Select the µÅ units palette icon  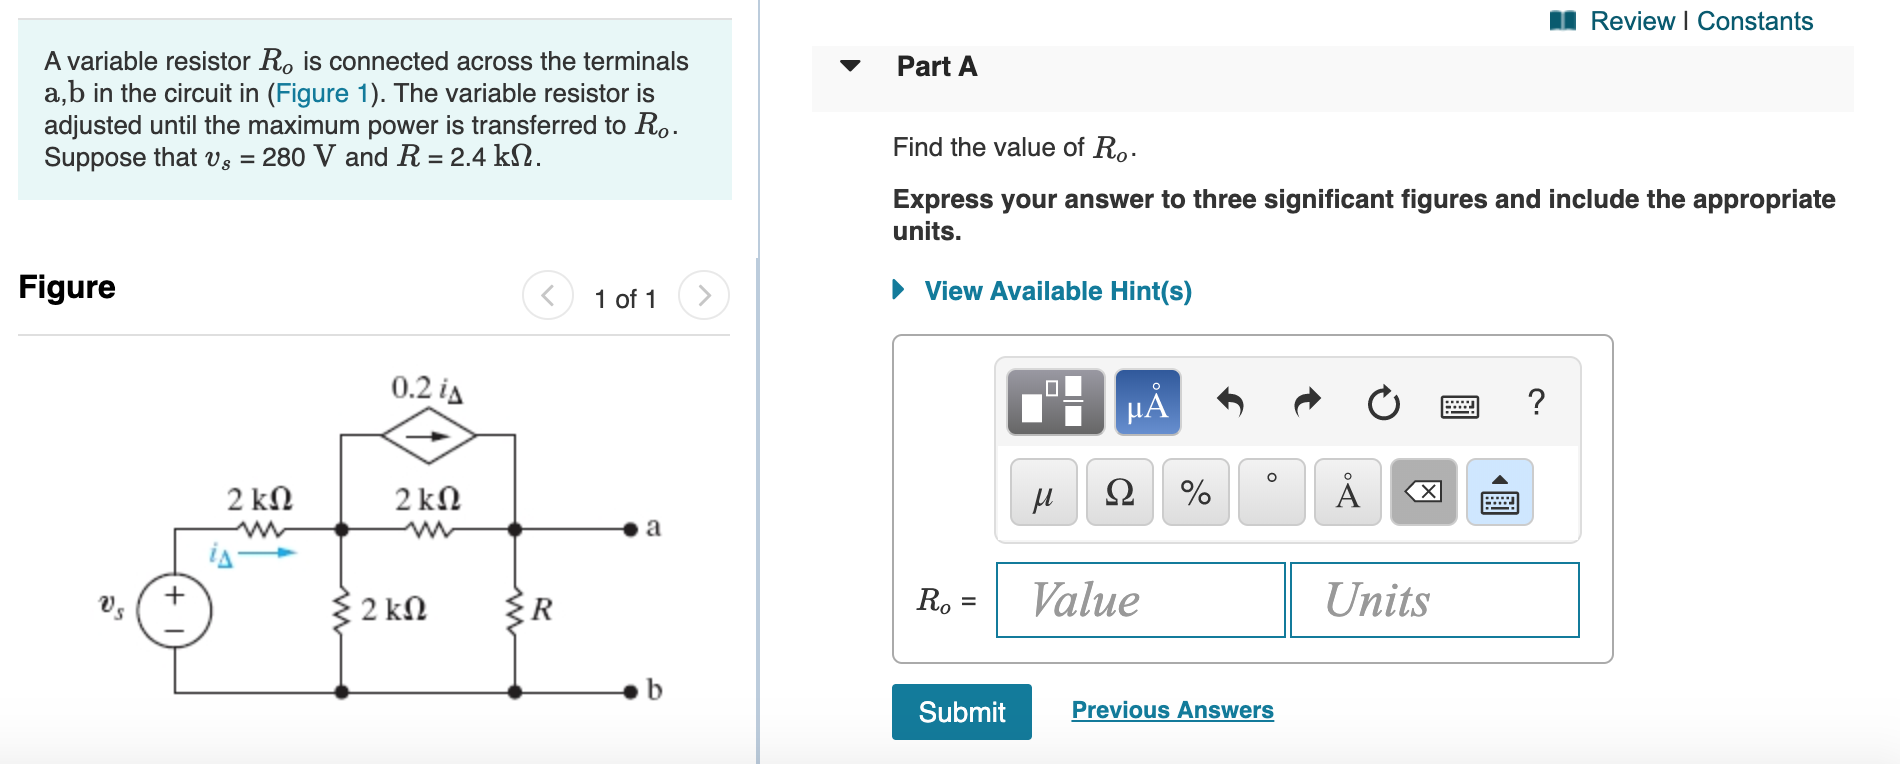[1146, 403]
